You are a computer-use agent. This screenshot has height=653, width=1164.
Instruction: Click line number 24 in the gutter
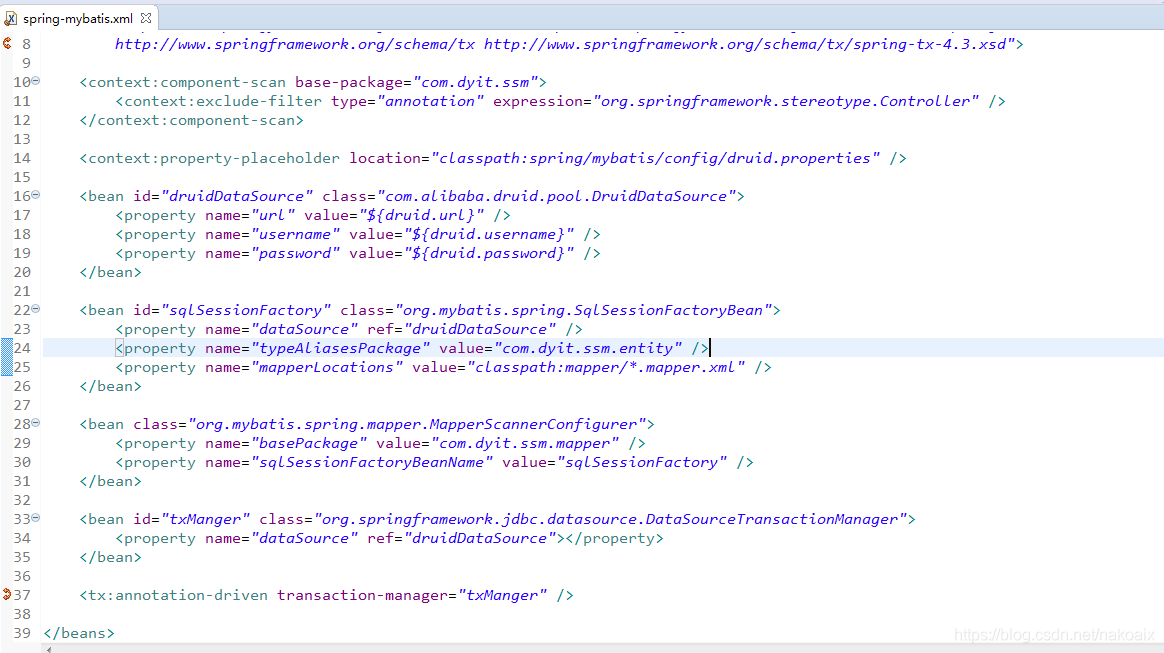pyautogui.click(x=22, y=348)
